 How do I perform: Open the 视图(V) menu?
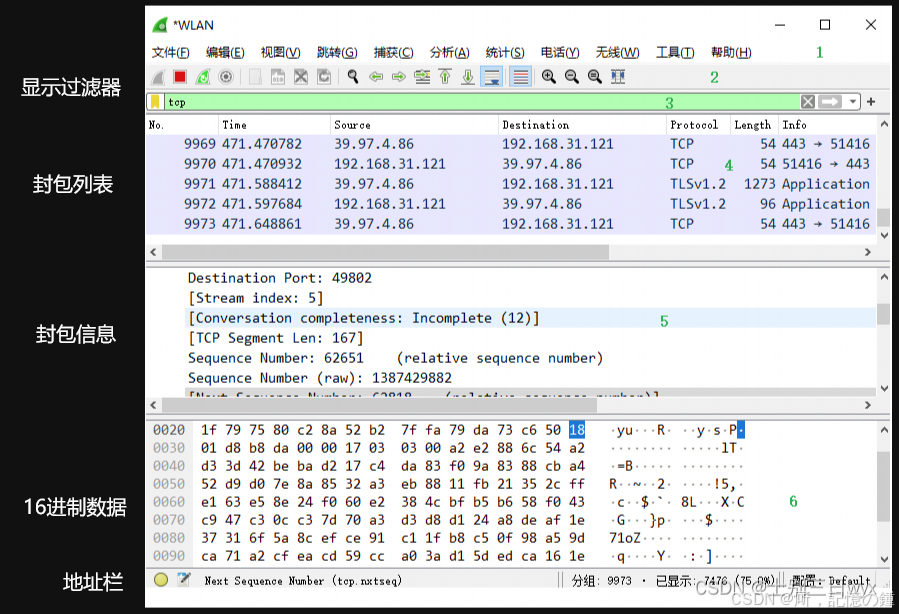click(280, 53)
